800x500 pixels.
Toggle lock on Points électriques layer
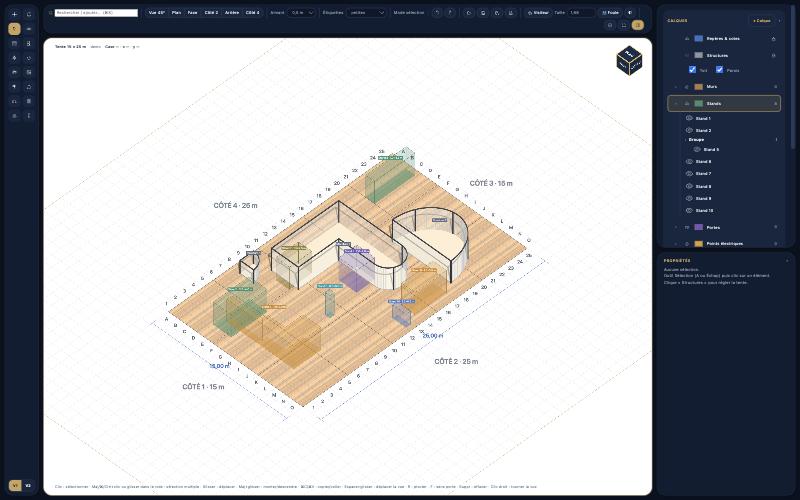pyautogui.click(x=776, y=244)
